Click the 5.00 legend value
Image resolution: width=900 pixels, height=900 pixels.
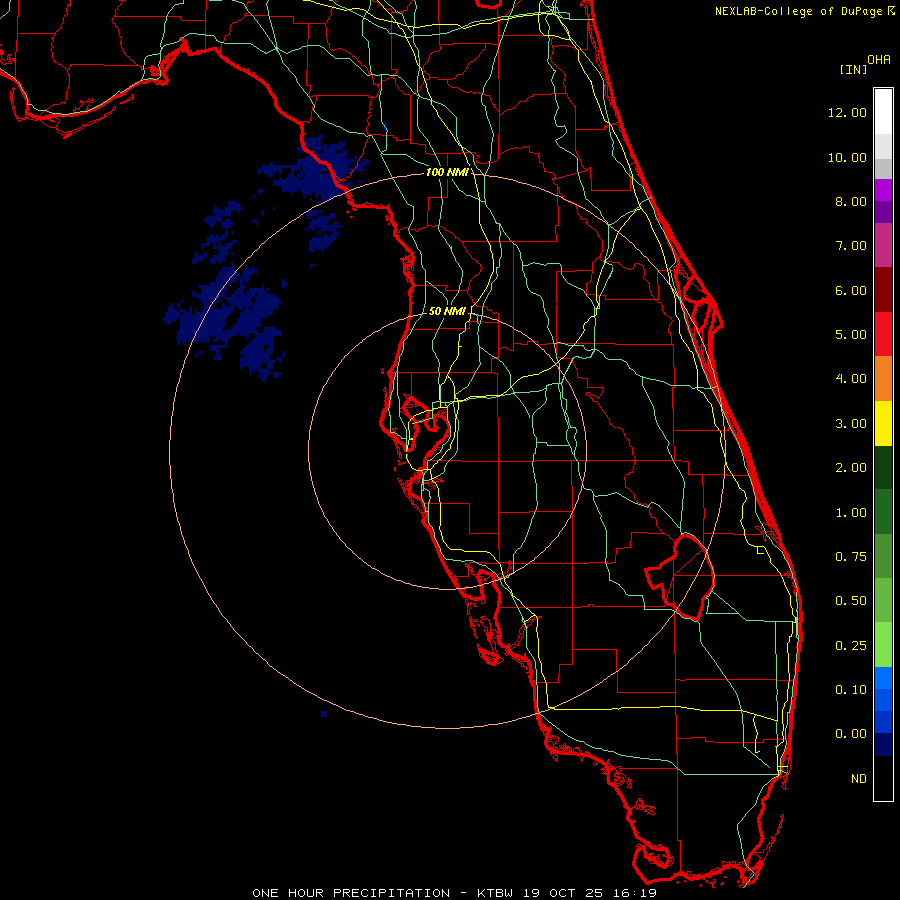(x=851, y=335)
